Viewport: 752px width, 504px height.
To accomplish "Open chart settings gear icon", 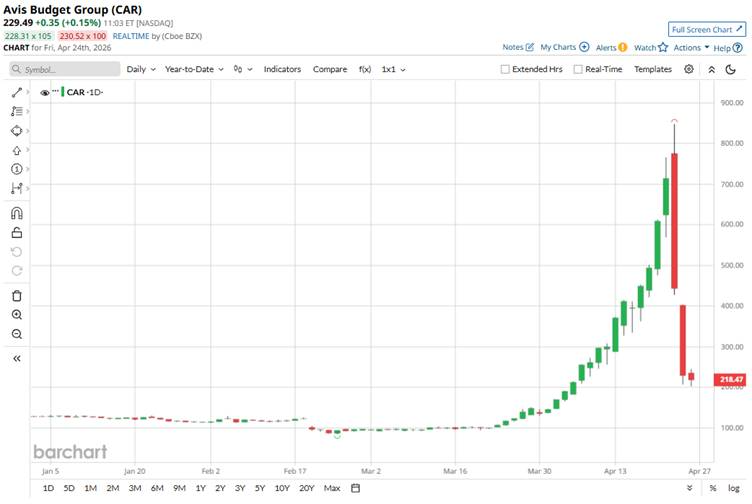I will 689,69.
